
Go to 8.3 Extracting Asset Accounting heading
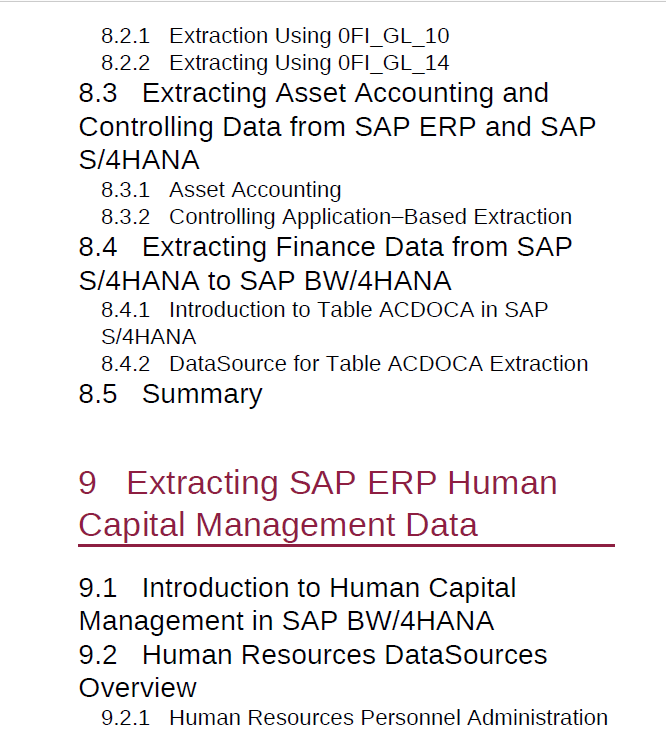(x=337, y=126)
